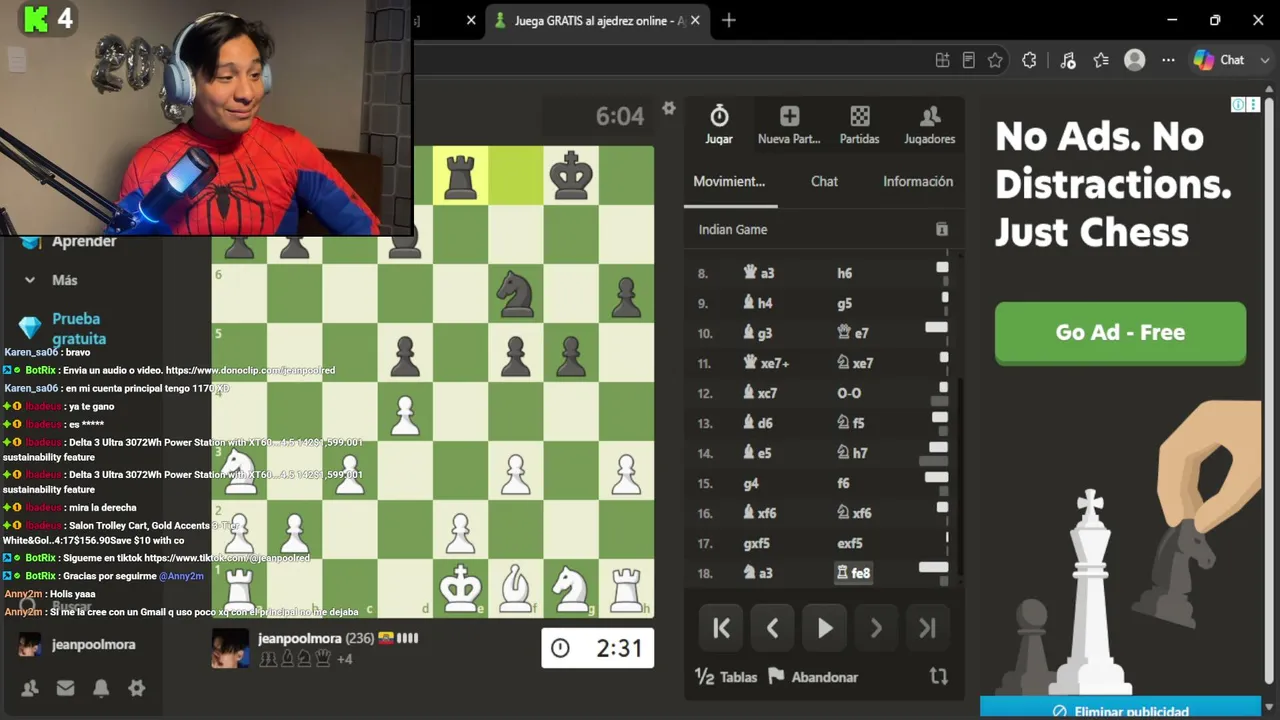Click the diamond Prueba gratuita icon
1280x720 pixels.
[30, 327]
